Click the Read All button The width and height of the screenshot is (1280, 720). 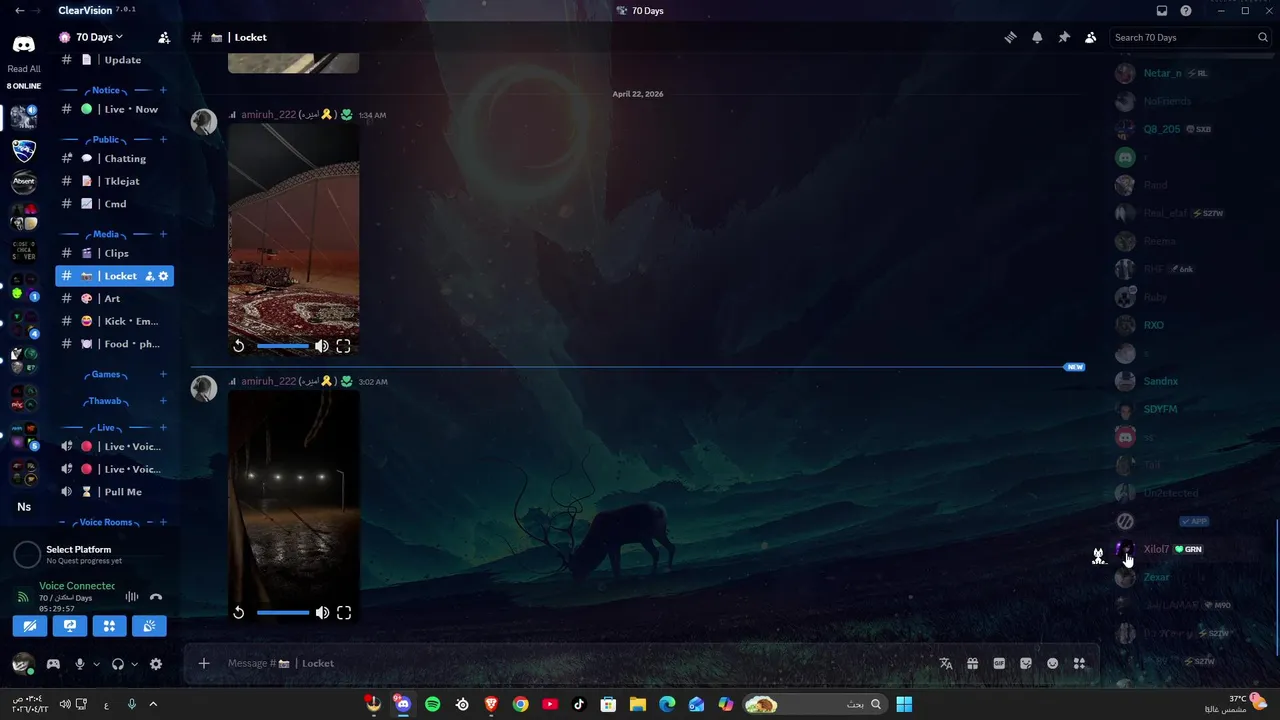[24, 69]
